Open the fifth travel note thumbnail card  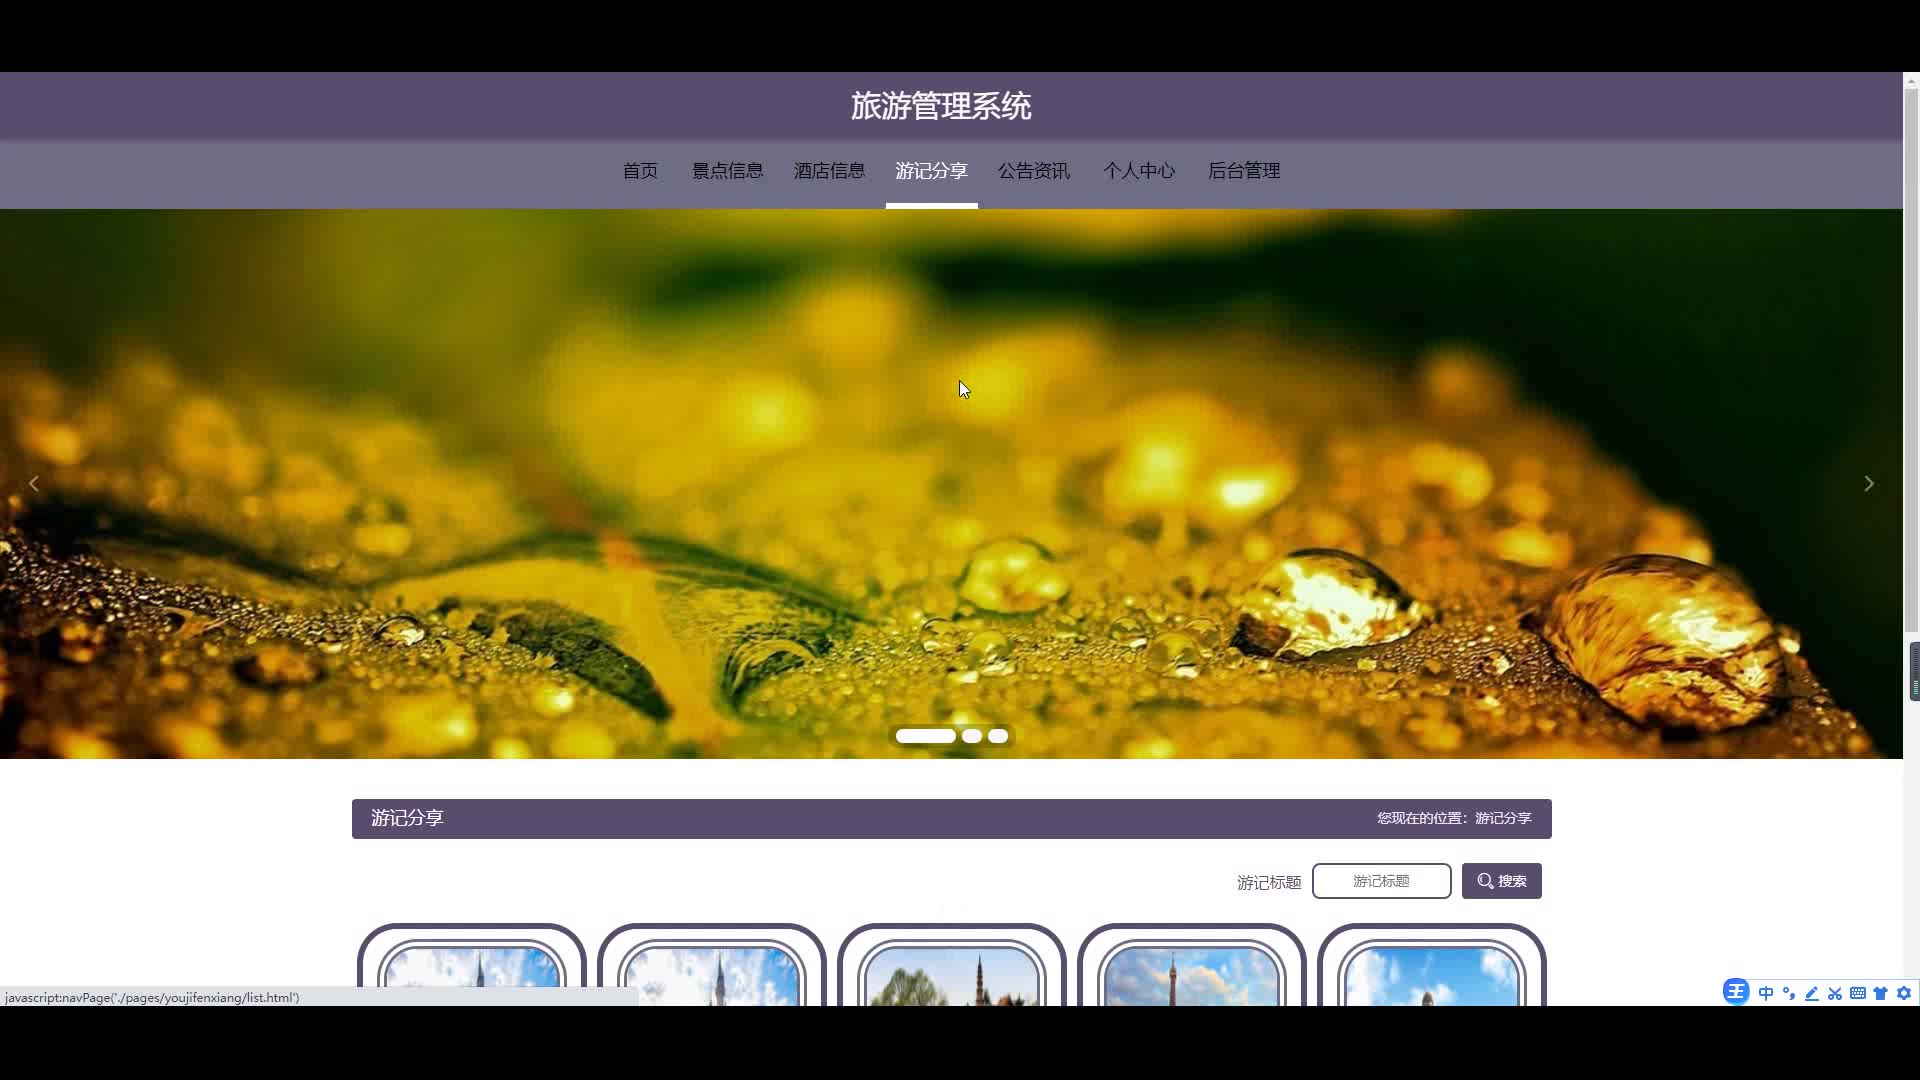point(1432,966)
